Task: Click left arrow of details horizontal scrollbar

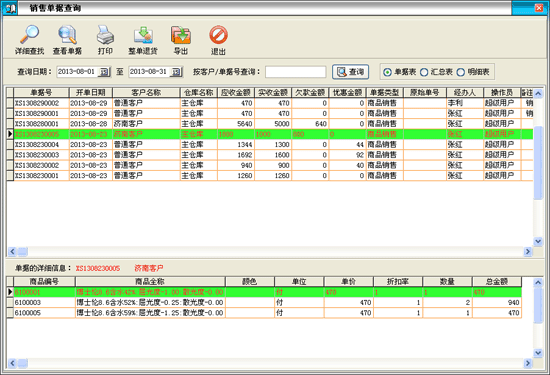Action: tap(12, 363)
